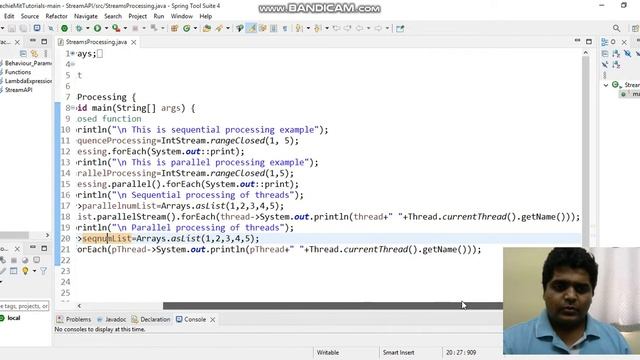Open the New Java Class dropdown arrow
Image resolution: width=640 pixels, height=360 pixels.
pyautogui.click(x=195, y=28)
